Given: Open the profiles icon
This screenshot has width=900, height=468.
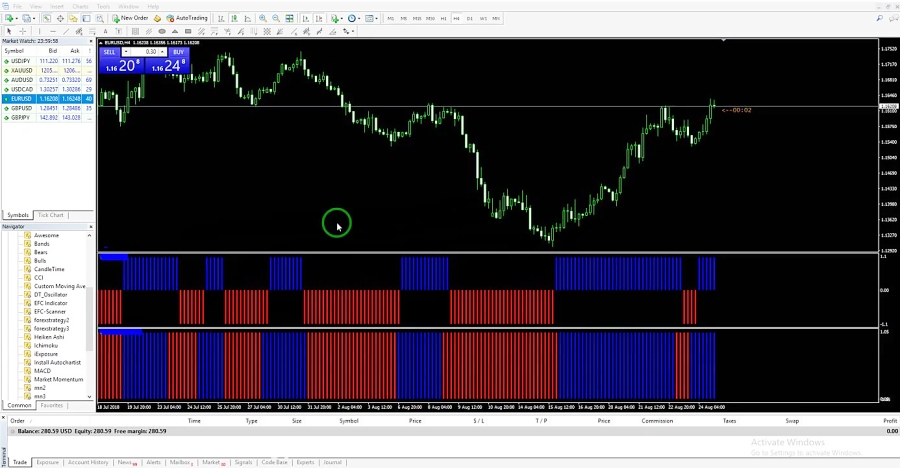Looking at the screenshot, I should 26,18.
